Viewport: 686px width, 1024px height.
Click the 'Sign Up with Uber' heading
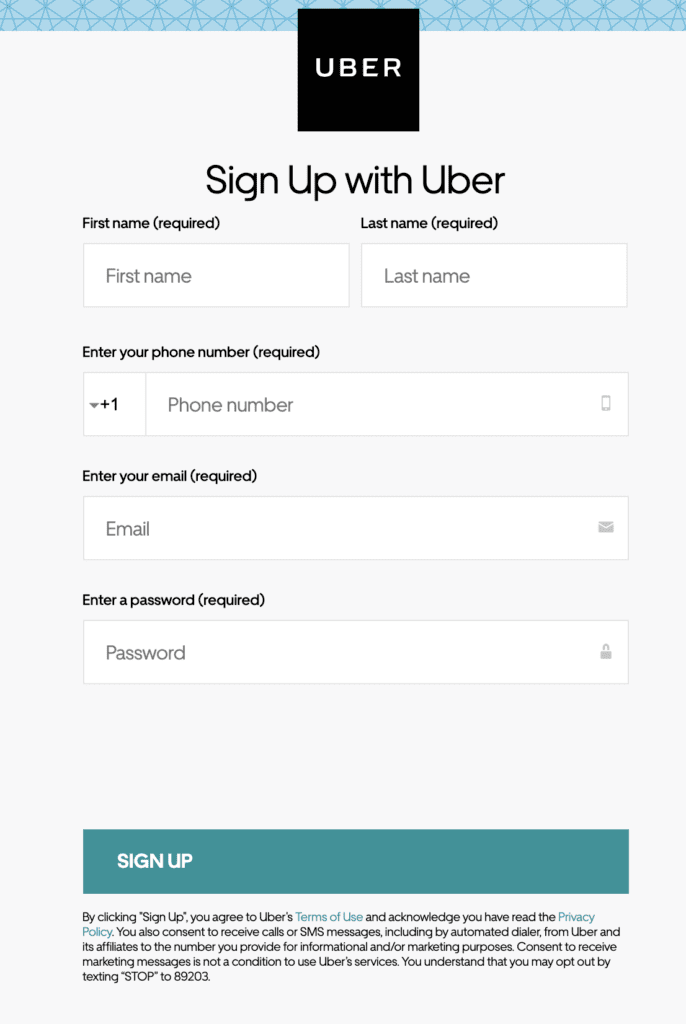355,180
